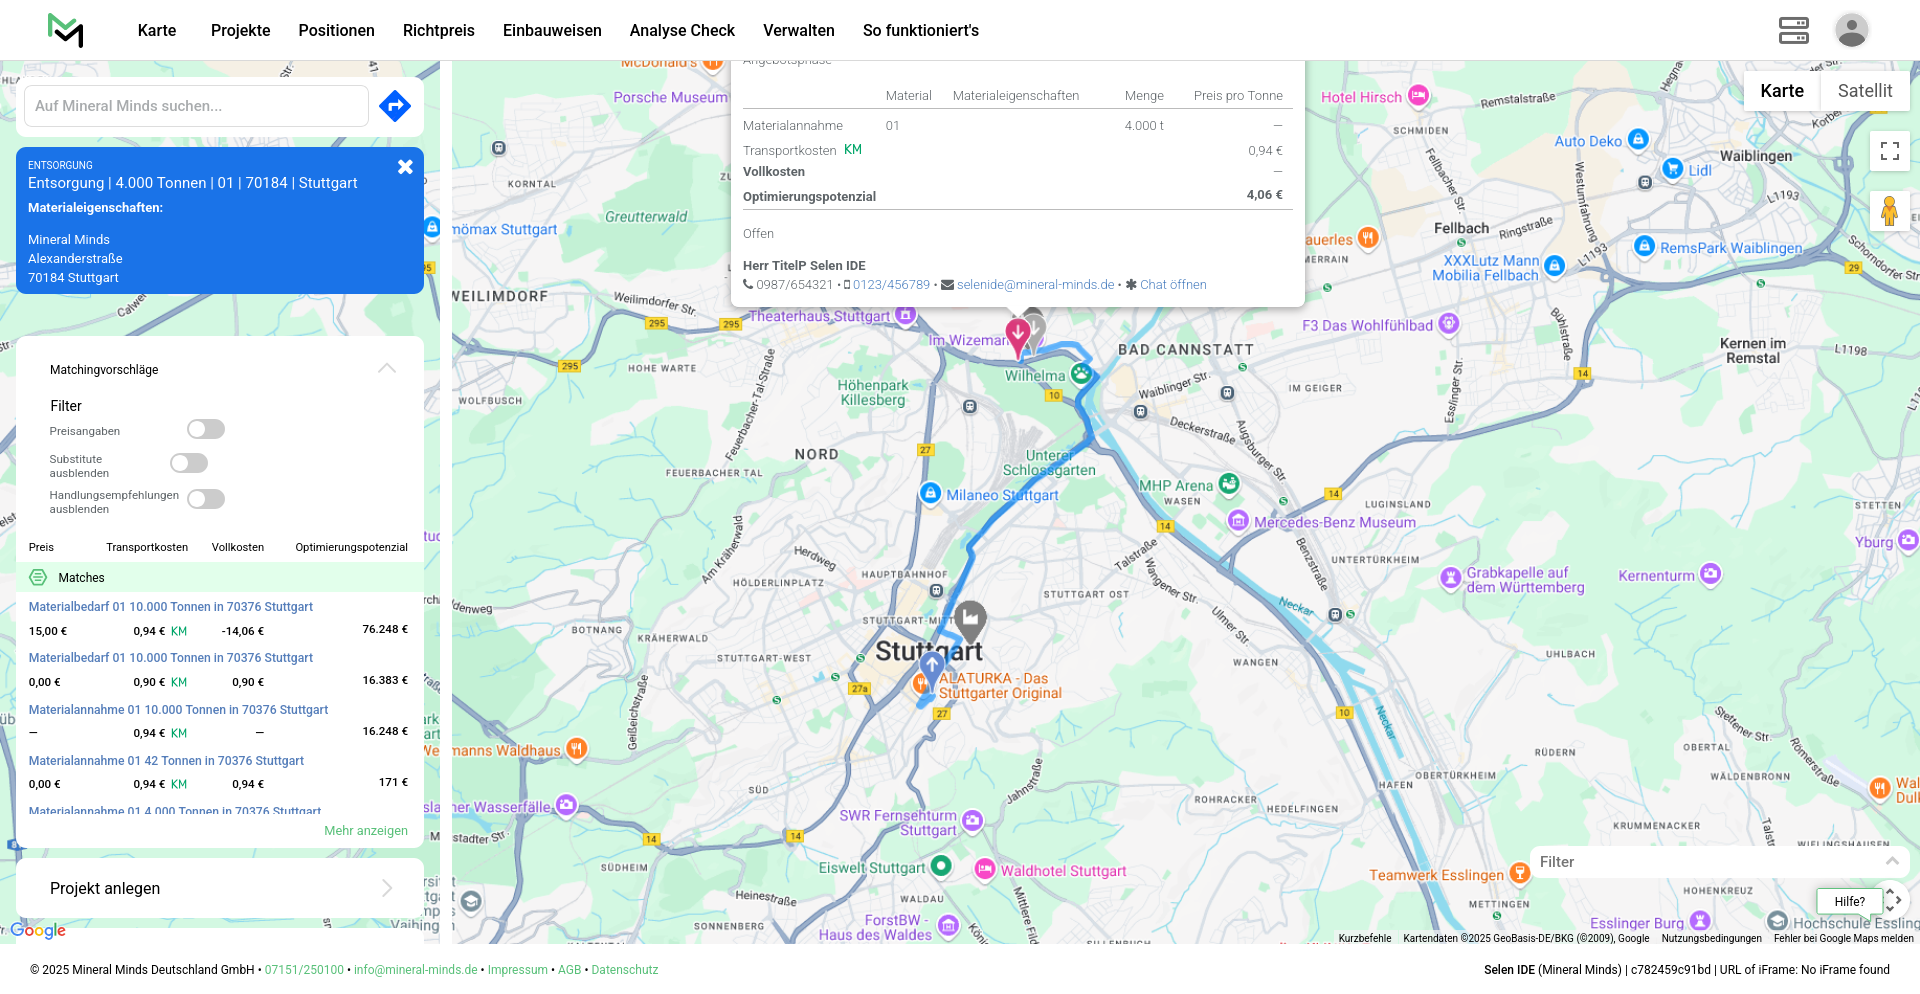Click the Mineral Minds logo icon
The height and width of the screenshot is (994, 1920).
(x=66, y=30)
